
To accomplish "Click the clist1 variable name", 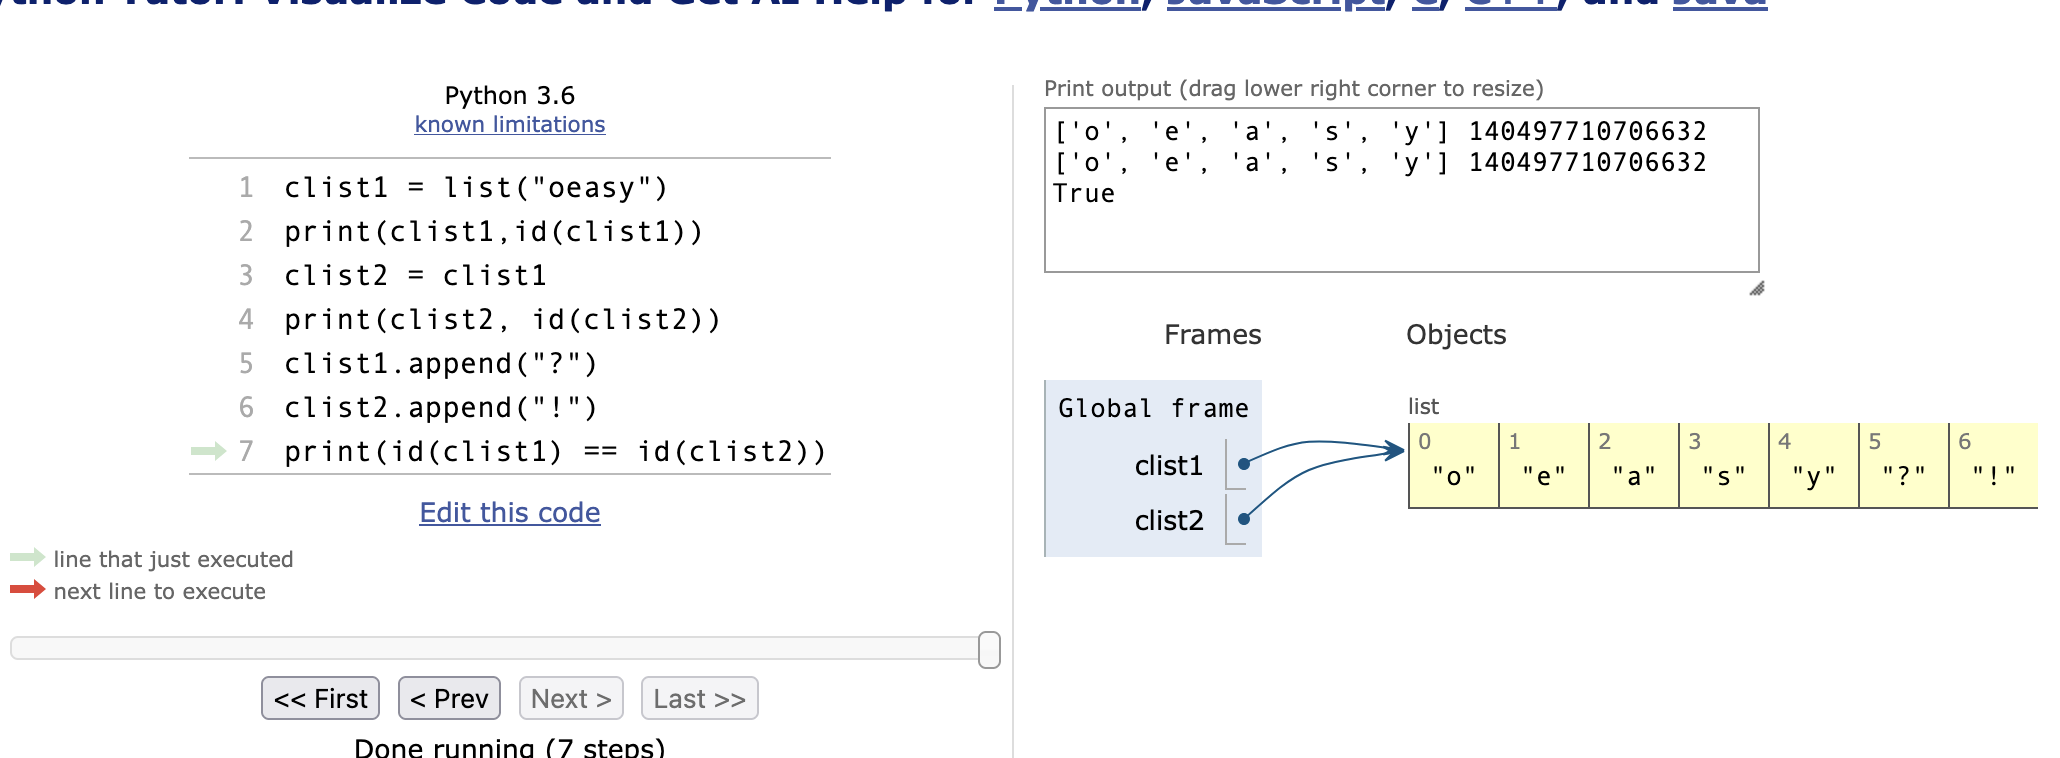I will (x=1168, y=465).
